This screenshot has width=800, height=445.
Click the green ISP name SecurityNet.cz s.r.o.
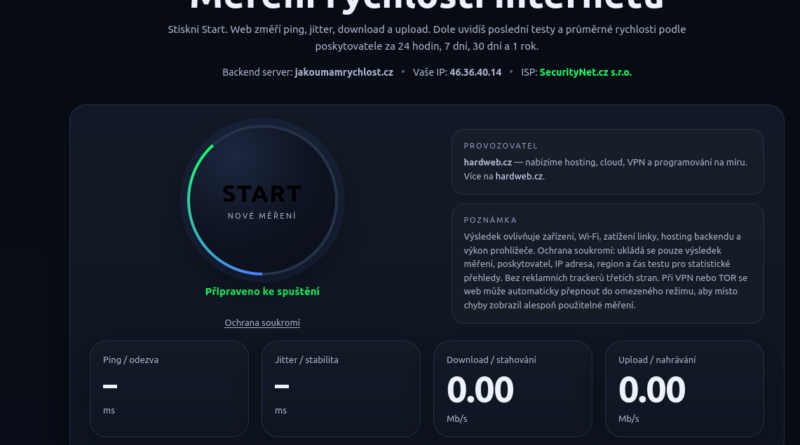(585, 72)
